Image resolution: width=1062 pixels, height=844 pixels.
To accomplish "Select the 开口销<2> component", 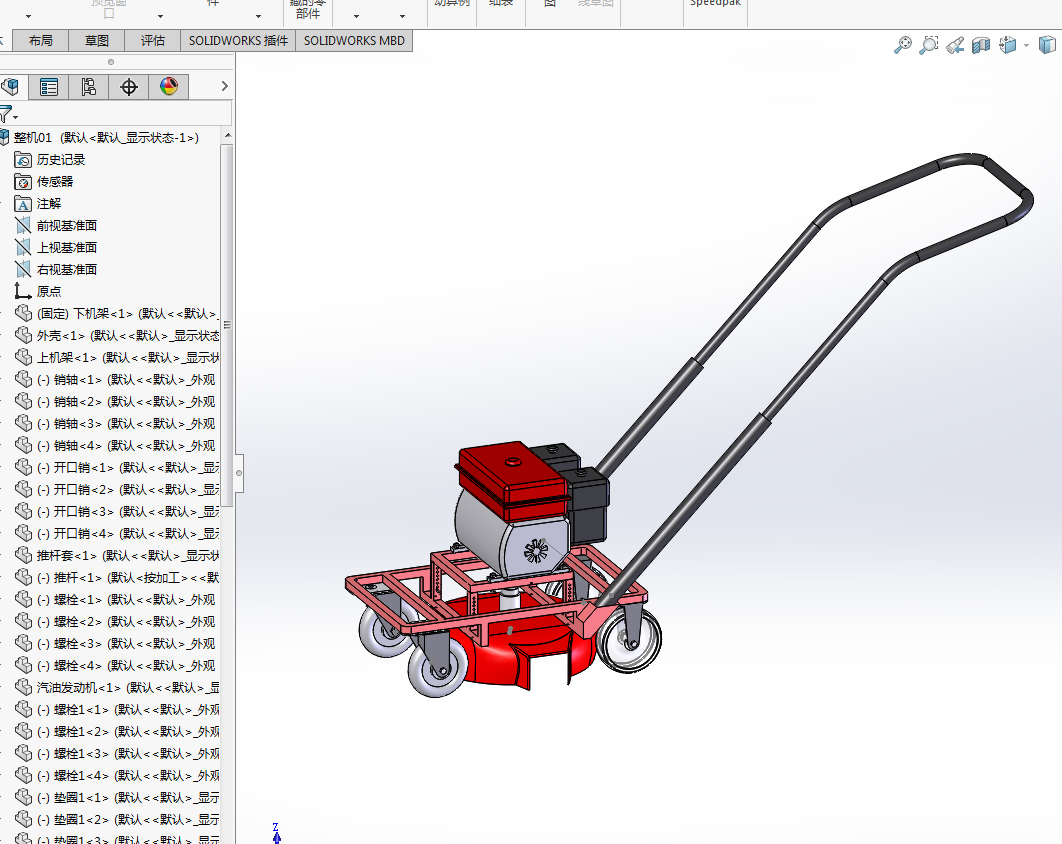I will (117, 489).
